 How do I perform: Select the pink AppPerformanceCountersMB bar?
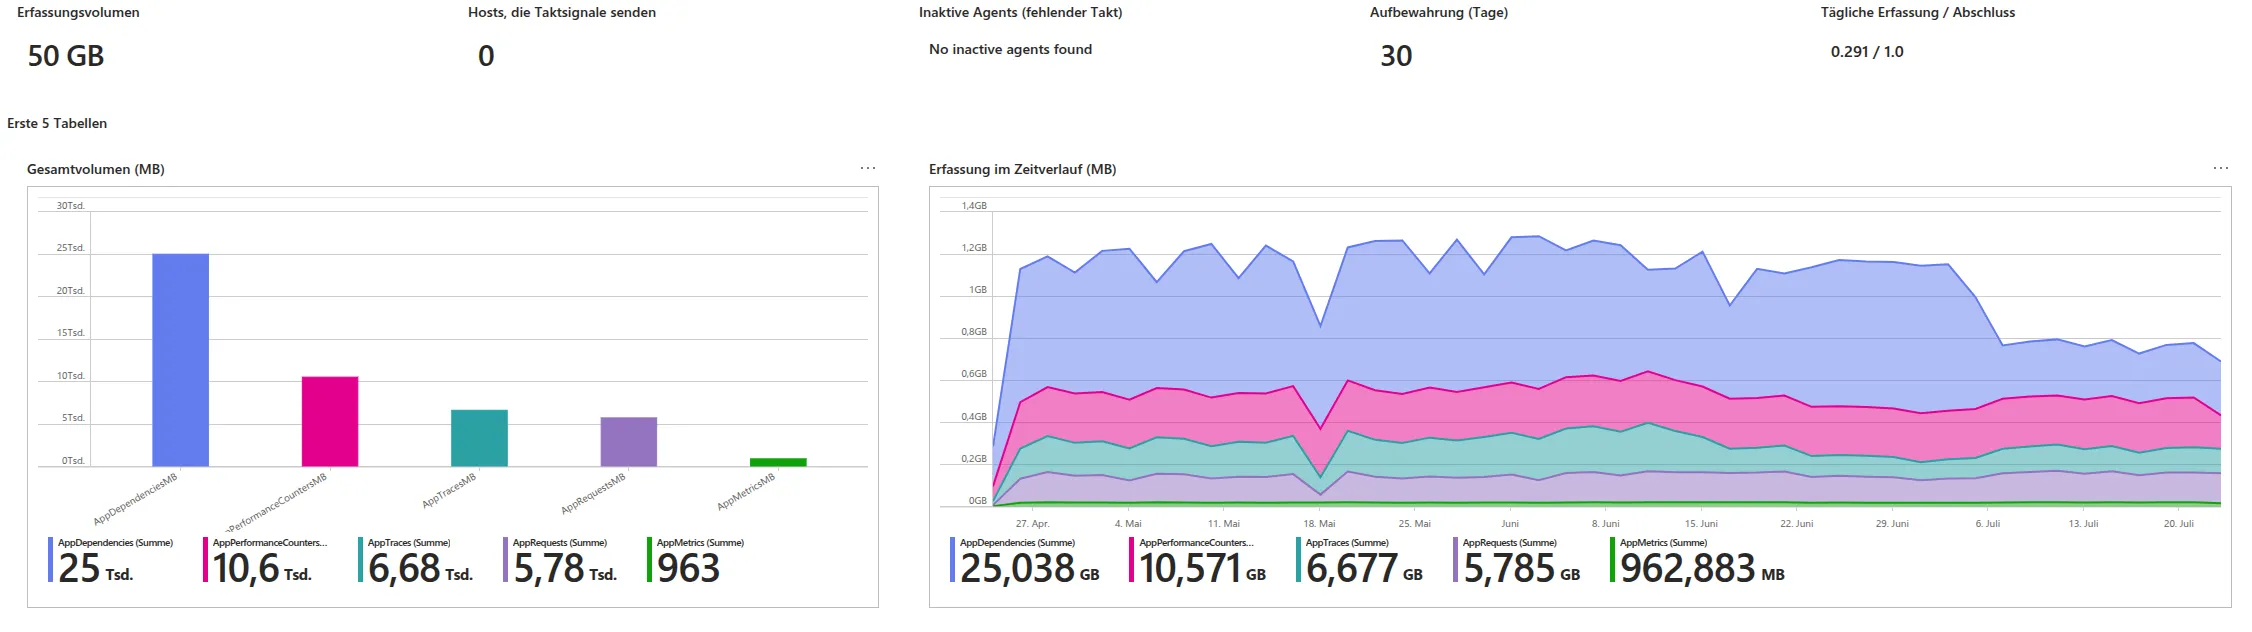pos(330,421)
